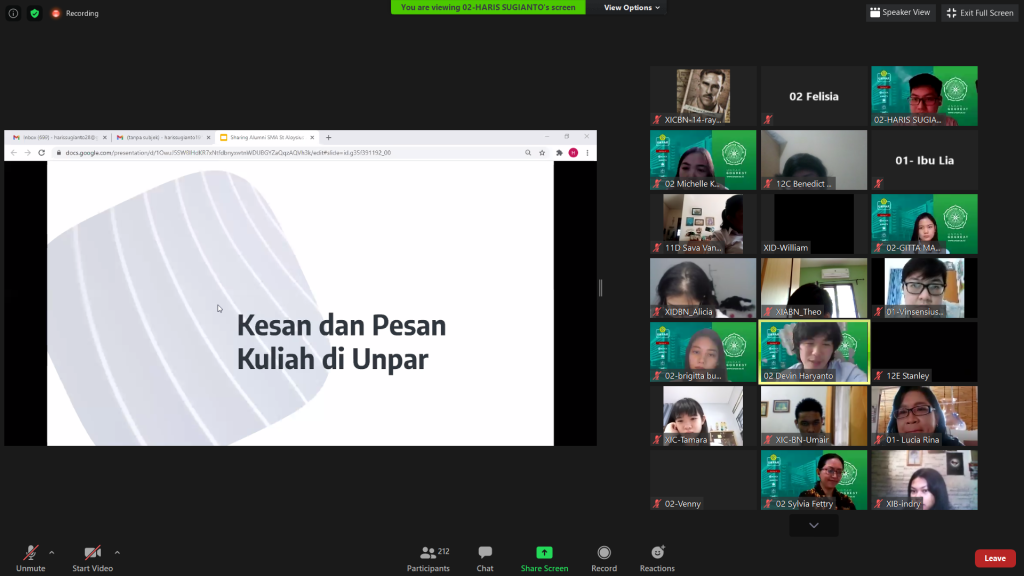Click the divider handle beside shared screen
Screen dimensions: 1024x576
[600, 288]
